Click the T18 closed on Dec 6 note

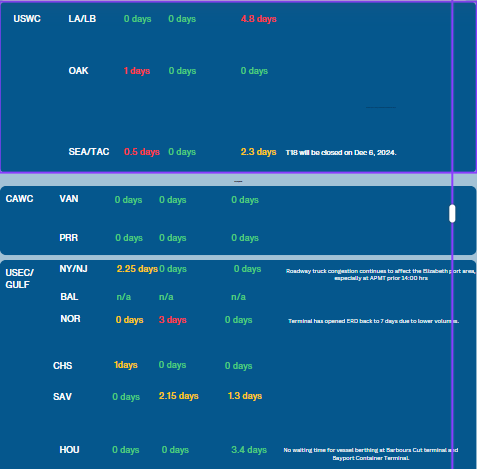click(341, 153)
